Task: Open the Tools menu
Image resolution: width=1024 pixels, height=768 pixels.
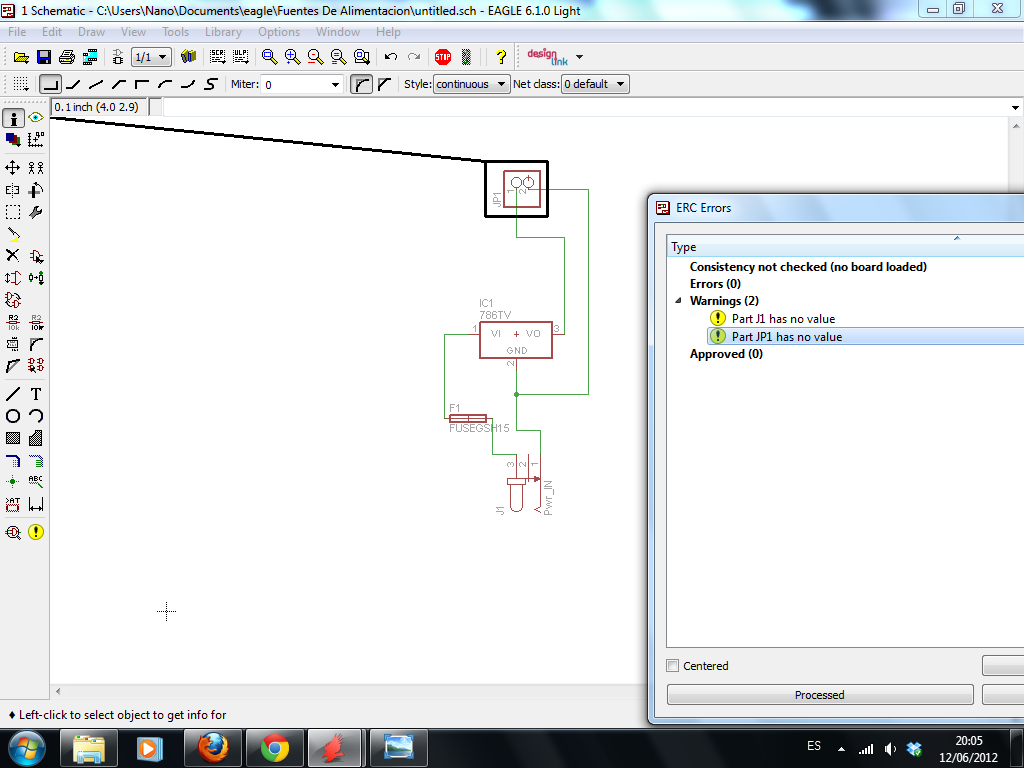Action: [175, 32]
